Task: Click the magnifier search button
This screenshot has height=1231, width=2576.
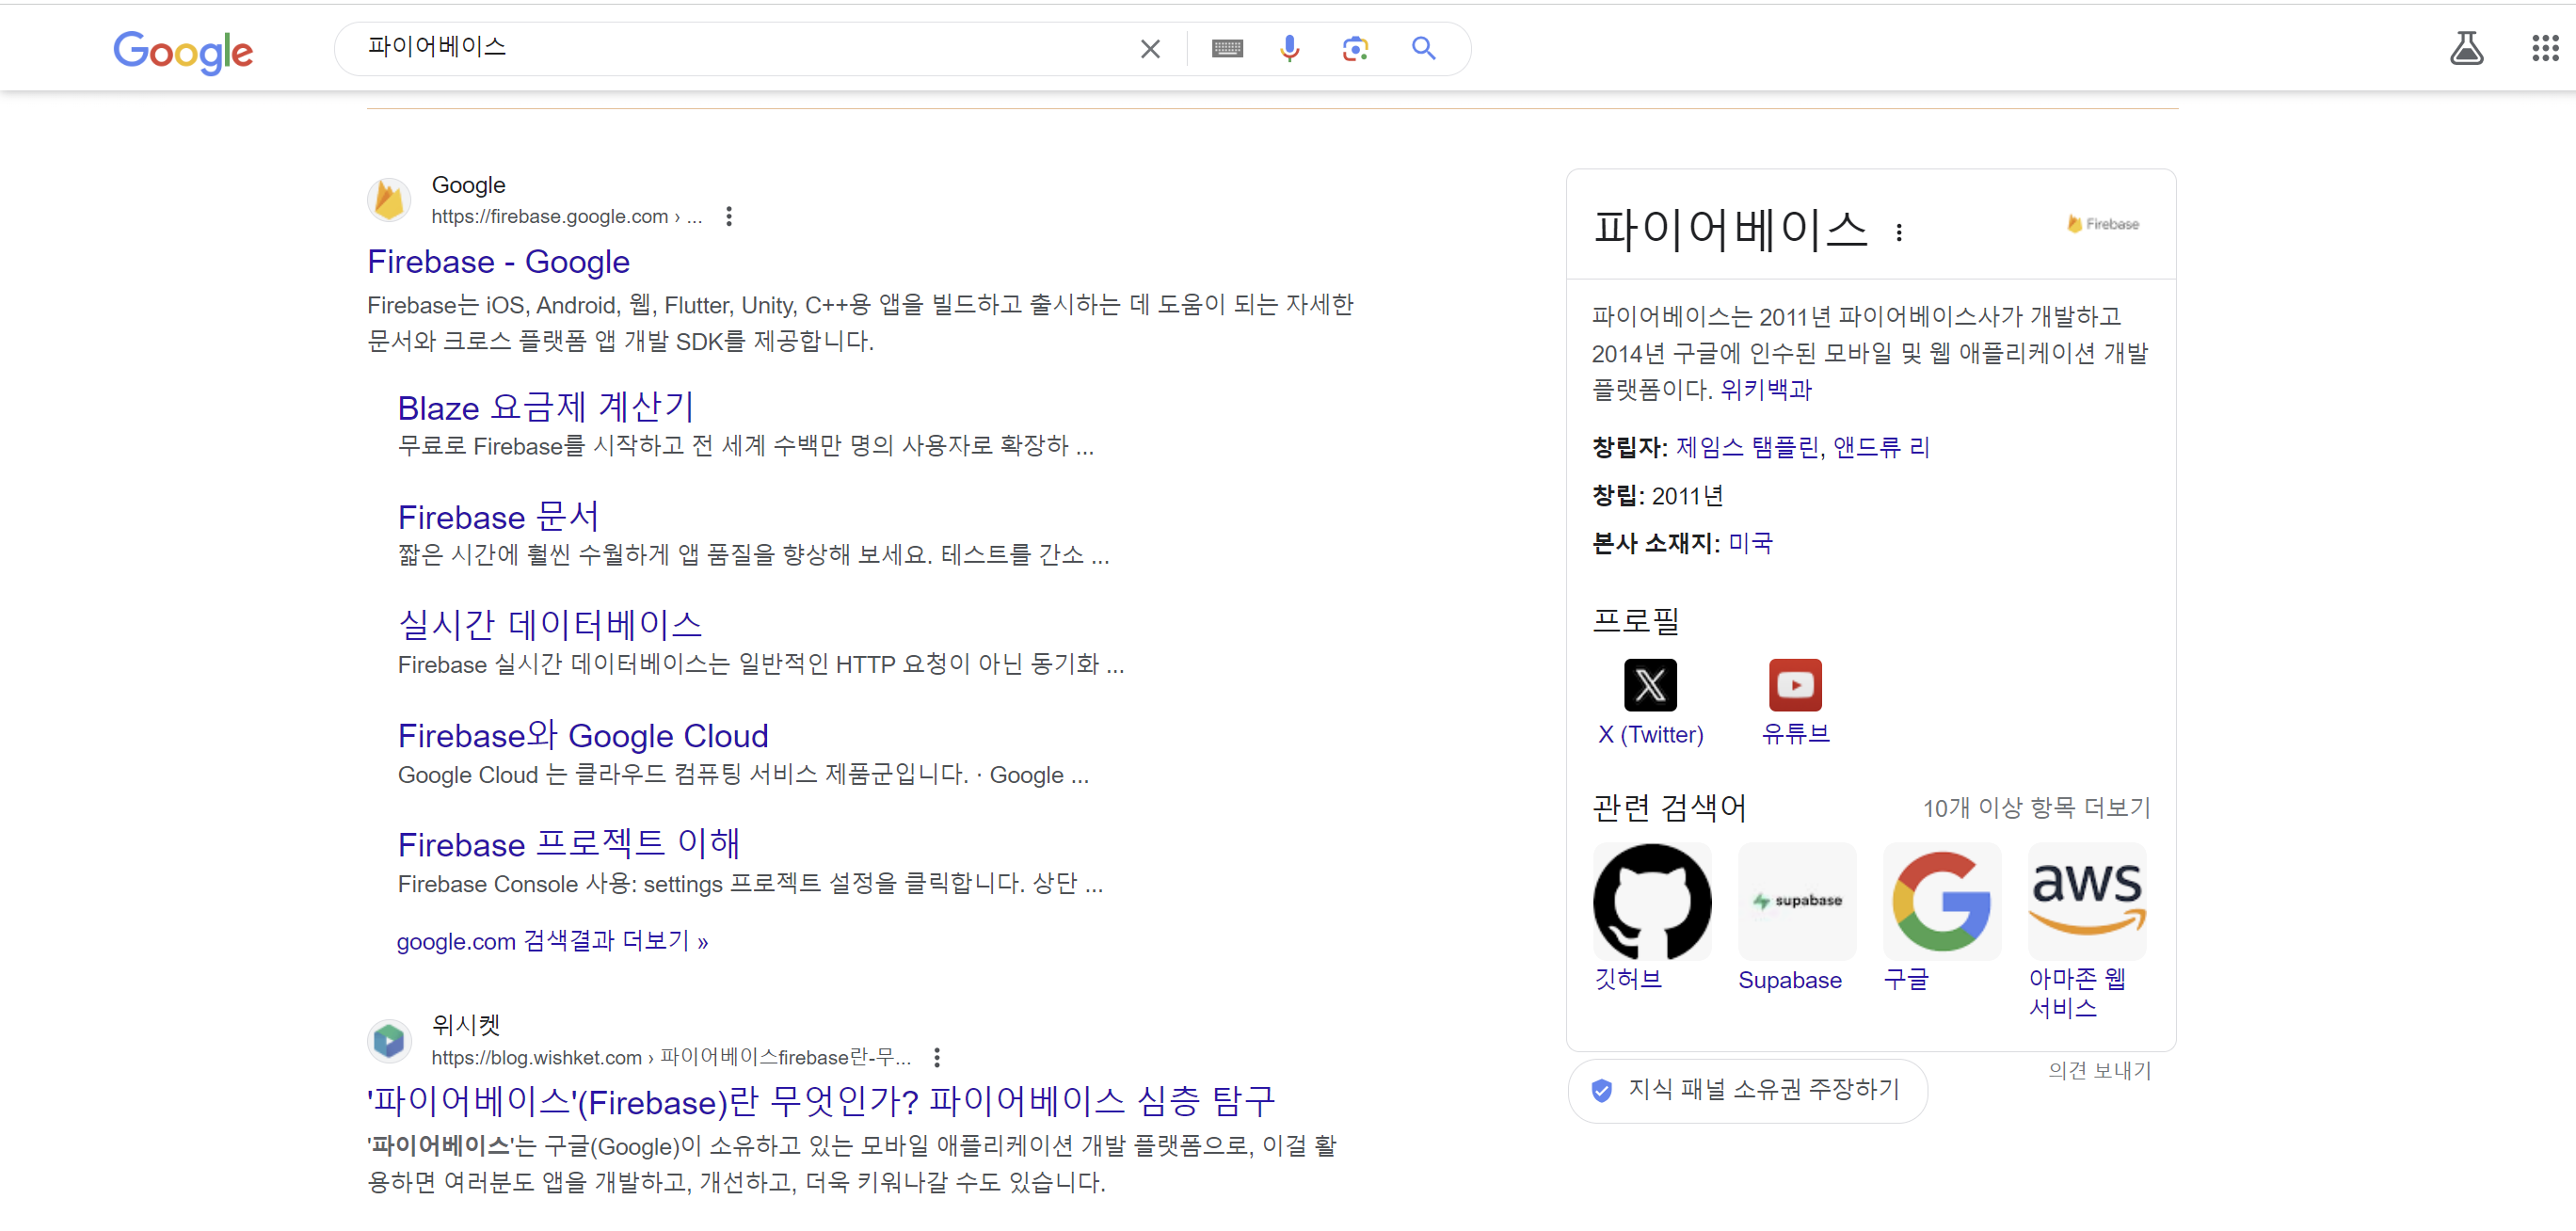Action: (1422, 49)
